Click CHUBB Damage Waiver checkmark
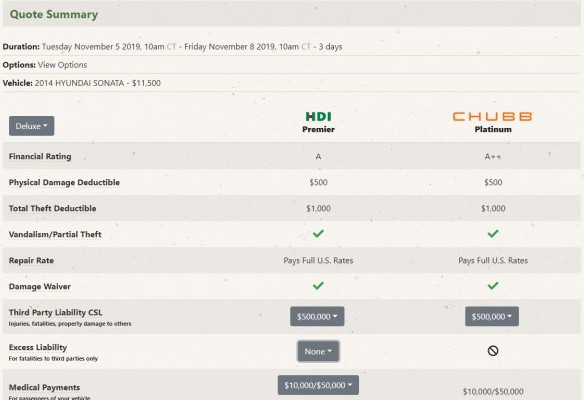Screen dimensions: 584x400 point(493,286)
